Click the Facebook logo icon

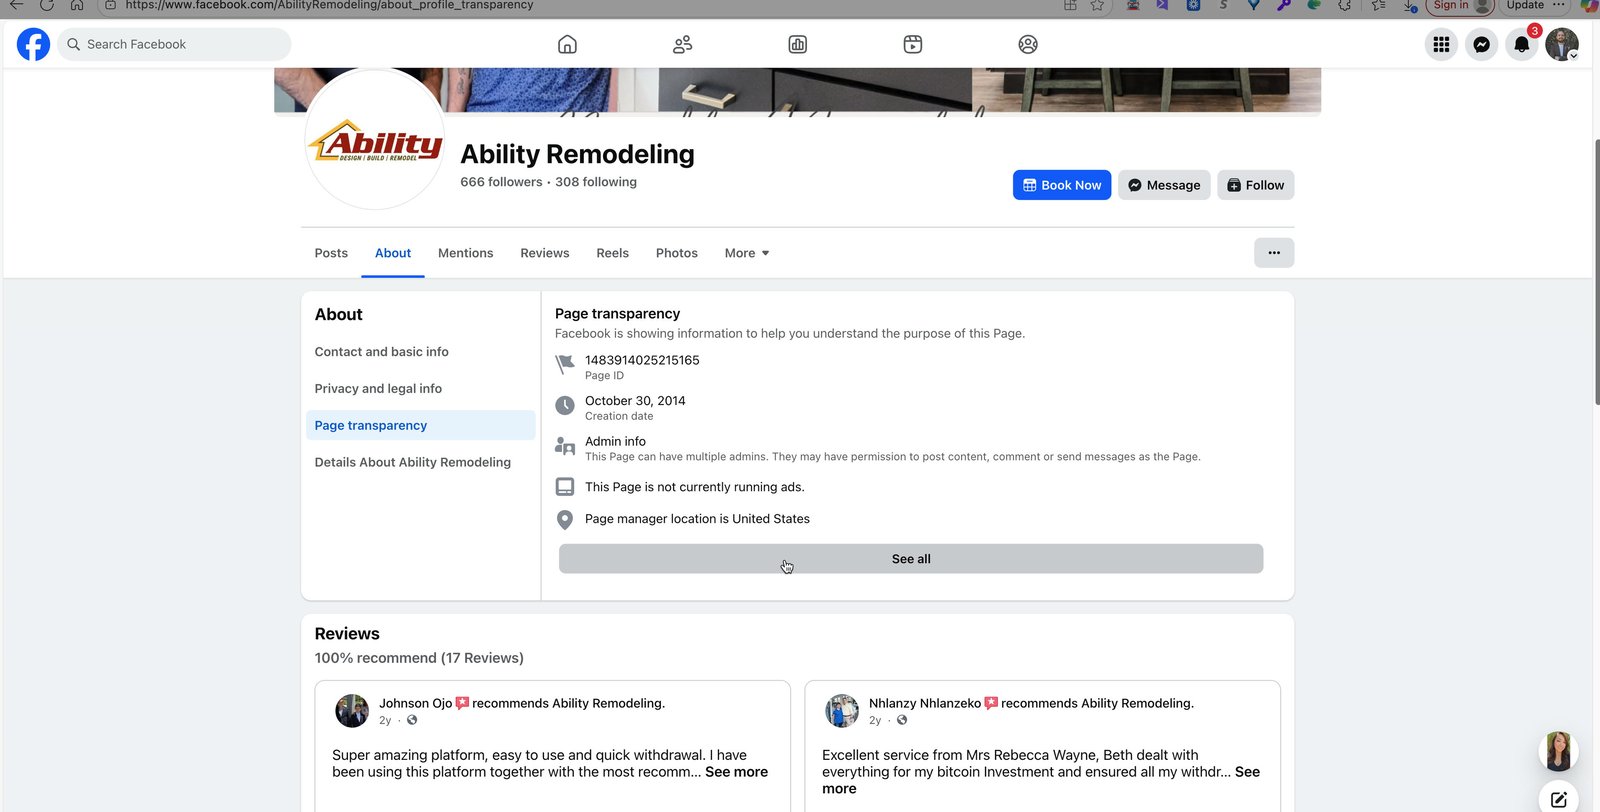coord(33,44)
